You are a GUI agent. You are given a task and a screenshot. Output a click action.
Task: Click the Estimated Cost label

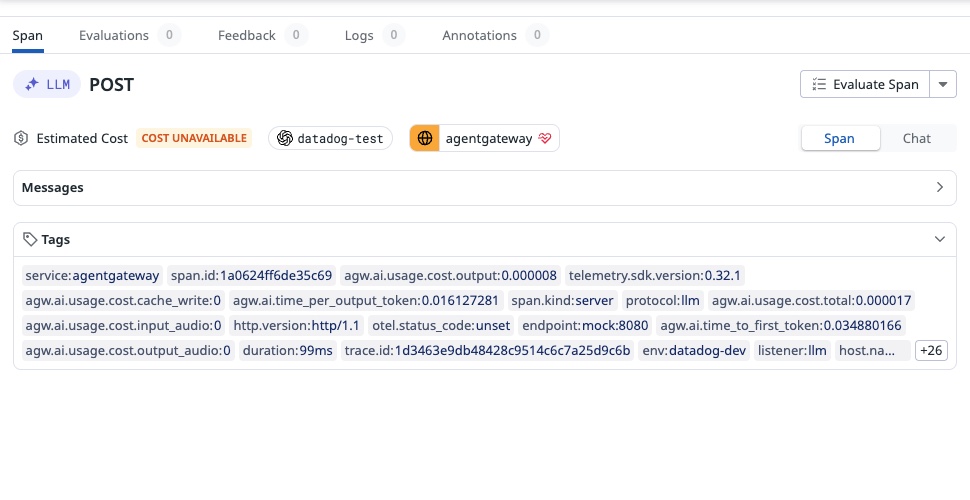coord(82,138)
